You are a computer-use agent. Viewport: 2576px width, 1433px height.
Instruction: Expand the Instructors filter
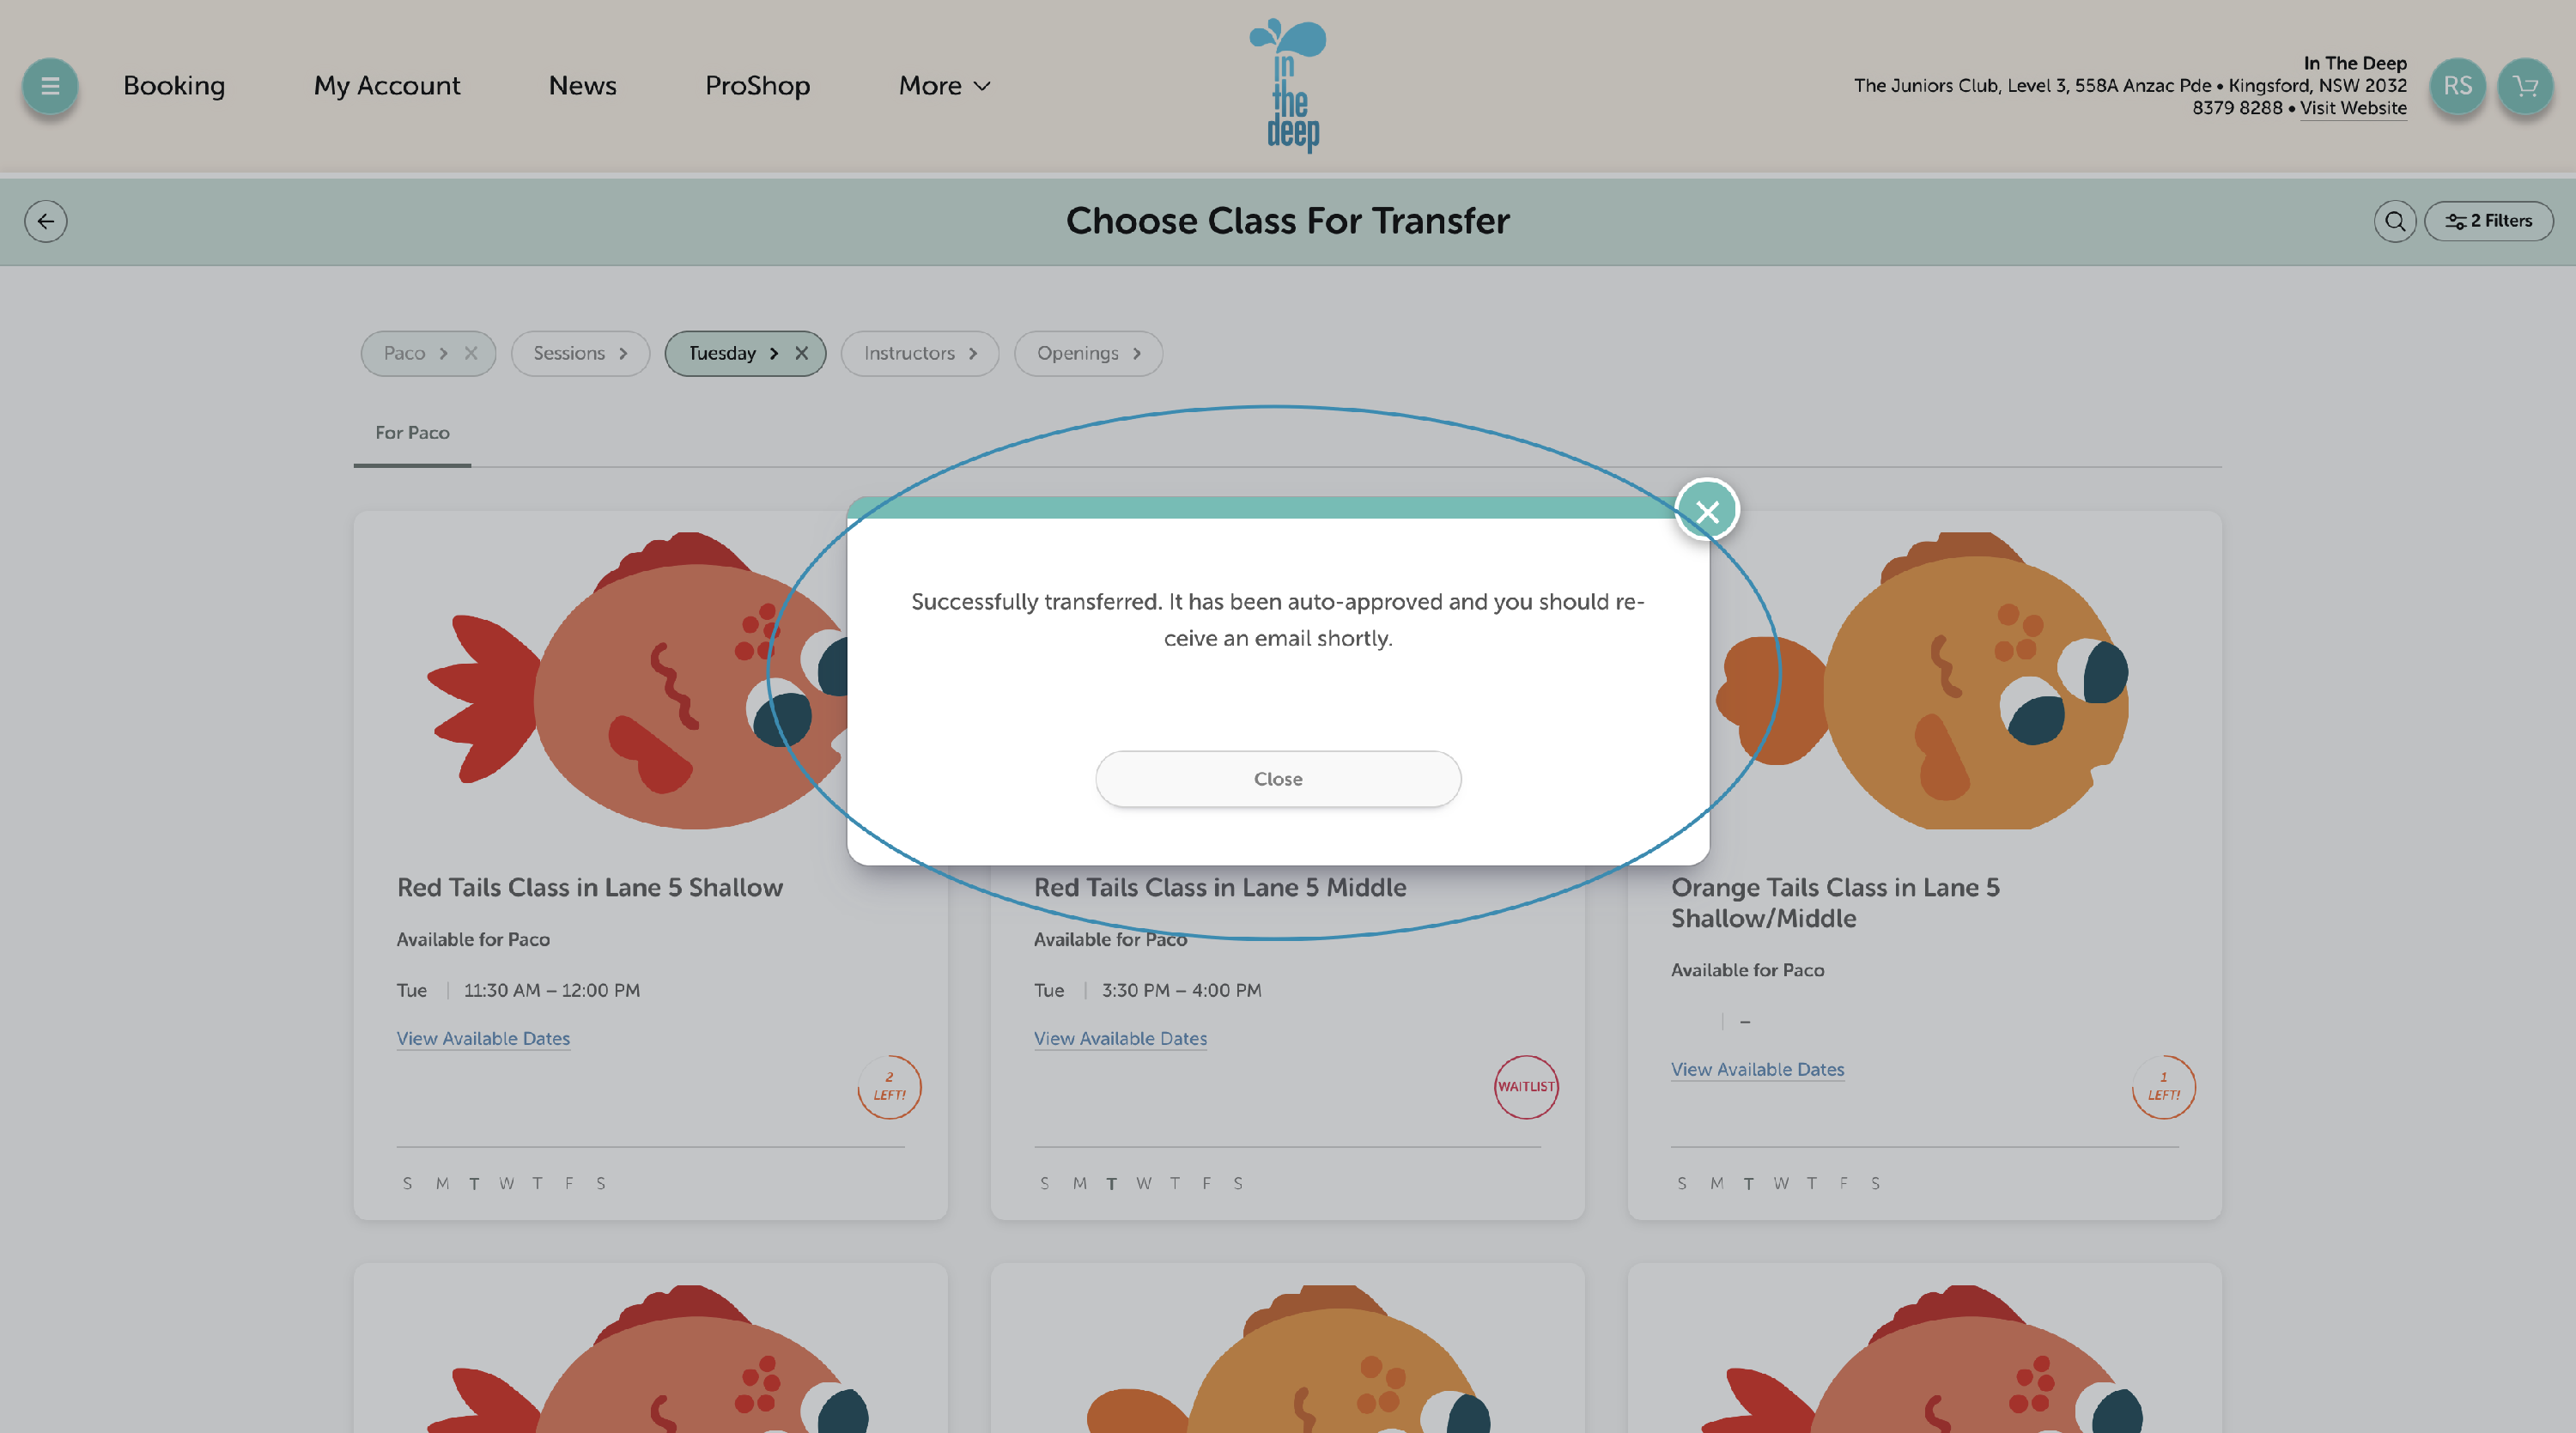[x=920, y=353]
